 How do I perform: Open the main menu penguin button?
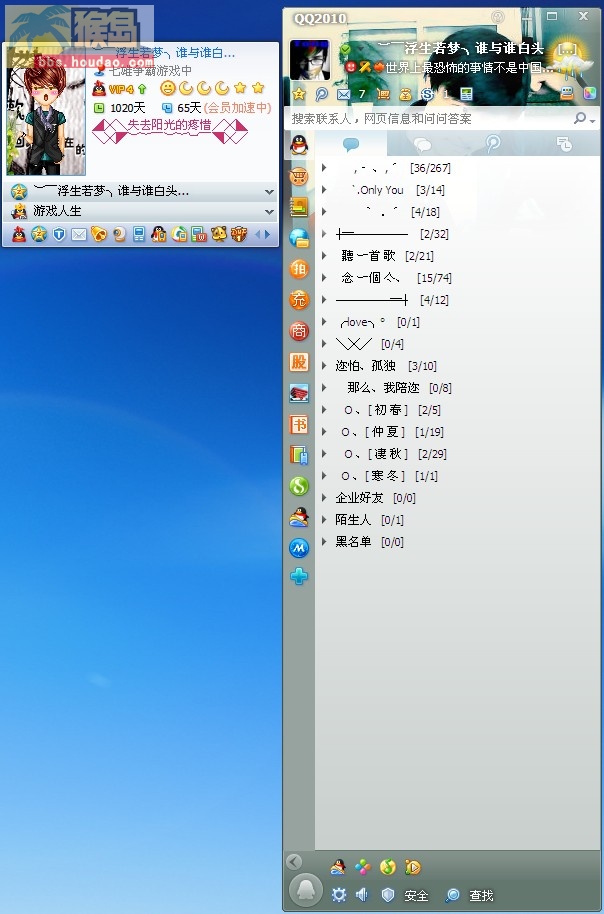pos(305,890)
